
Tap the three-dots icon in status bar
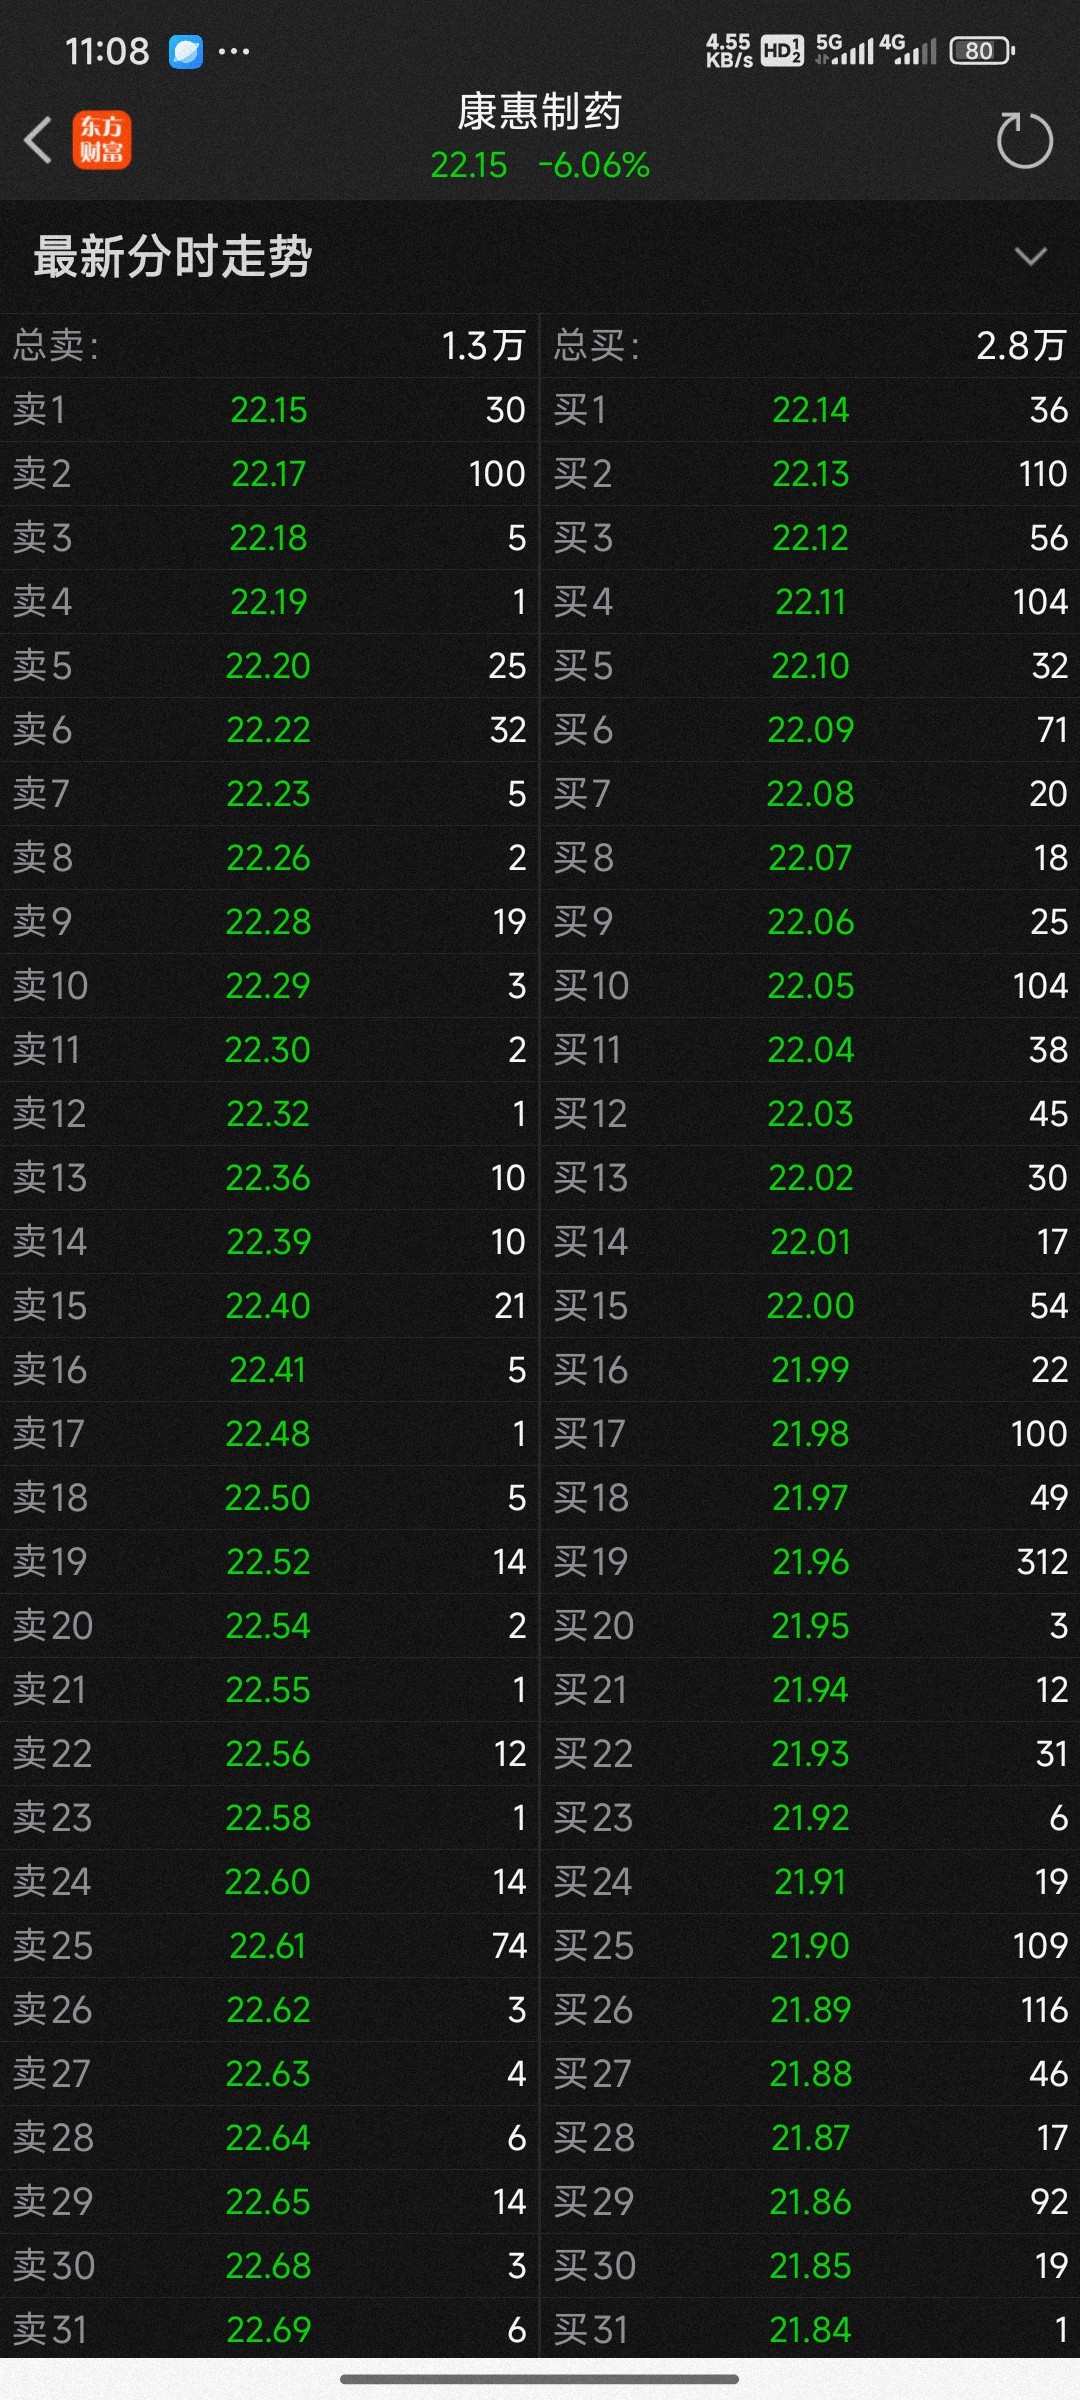(x=234, y=51)
